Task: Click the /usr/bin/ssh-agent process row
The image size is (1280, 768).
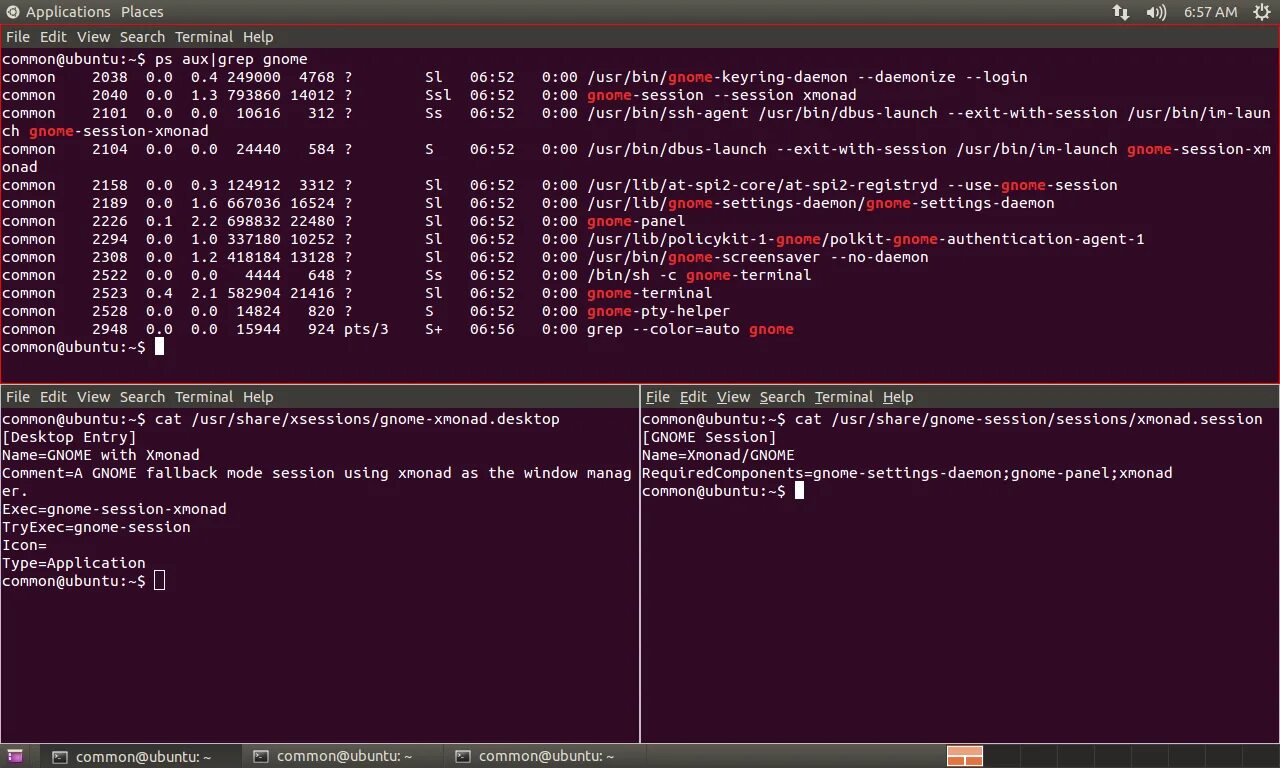Action: (636, 122)
